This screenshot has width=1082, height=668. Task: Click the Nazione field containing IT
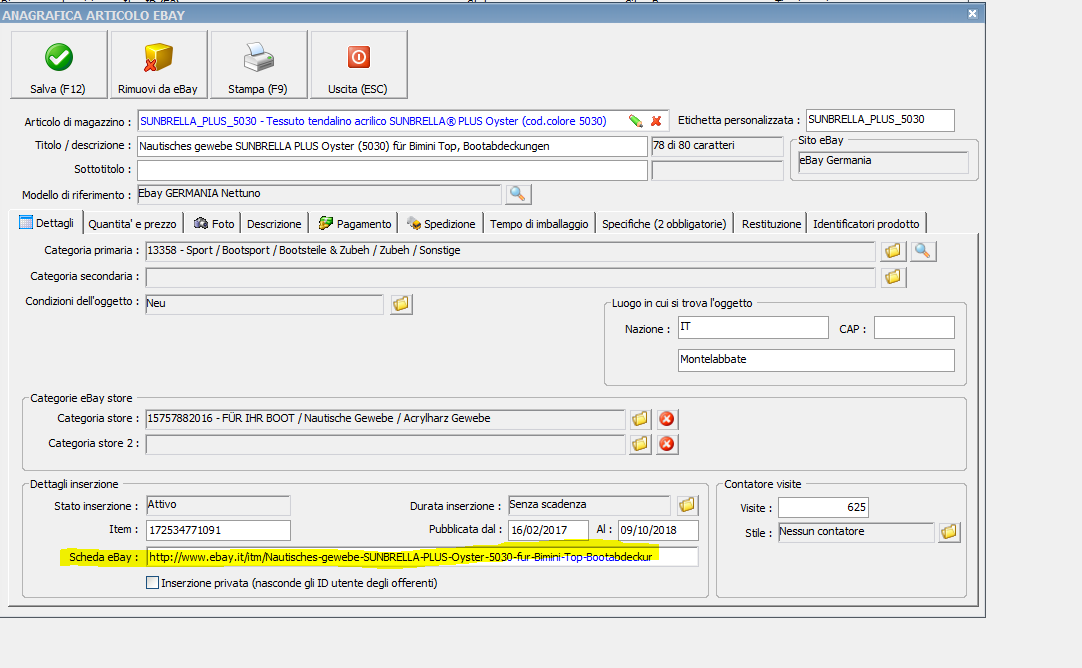coord(753,328)
